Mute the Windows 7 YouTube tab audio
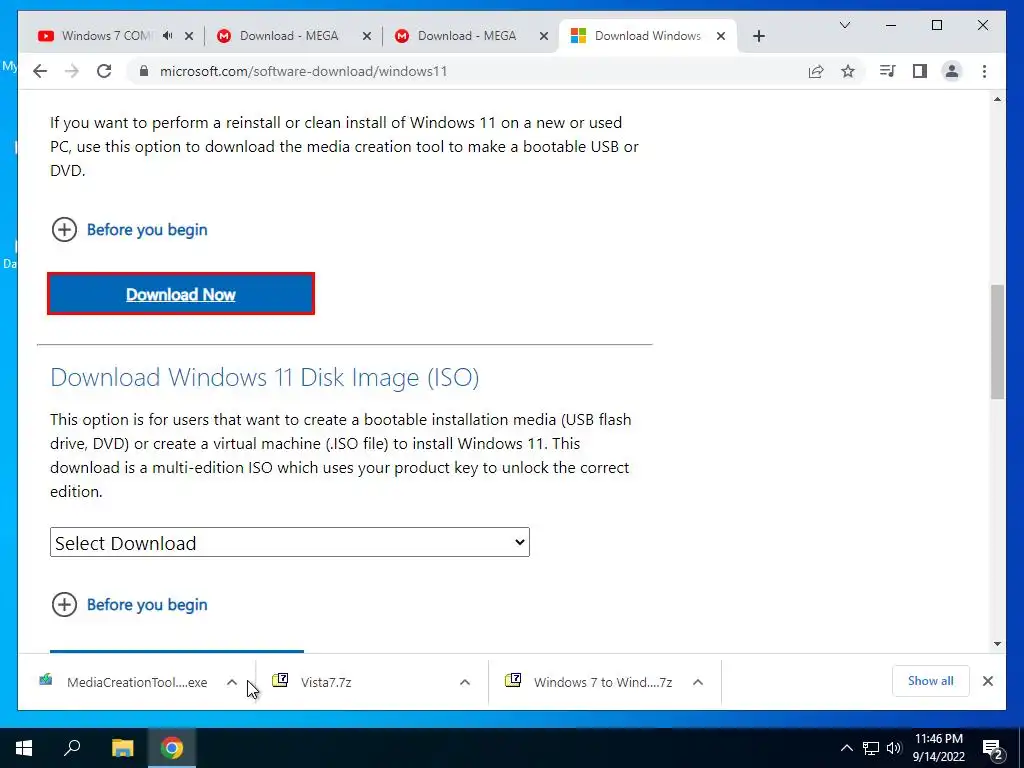This screenshot has height=768, width=1024. [168, 36]
